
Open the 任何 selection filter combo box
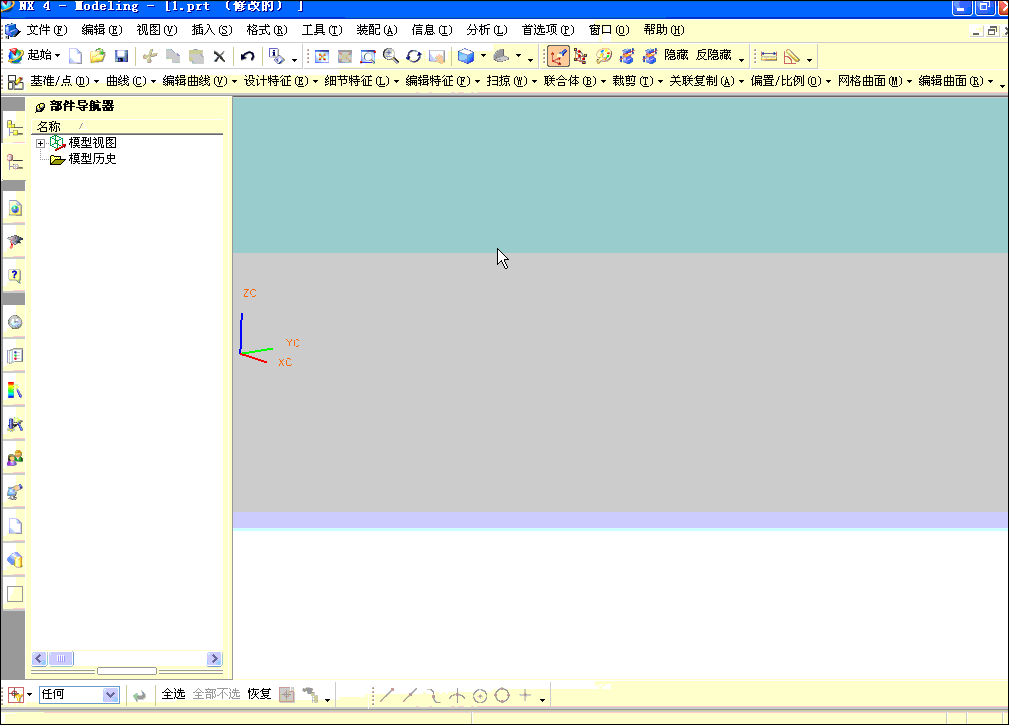pos(79,695)
